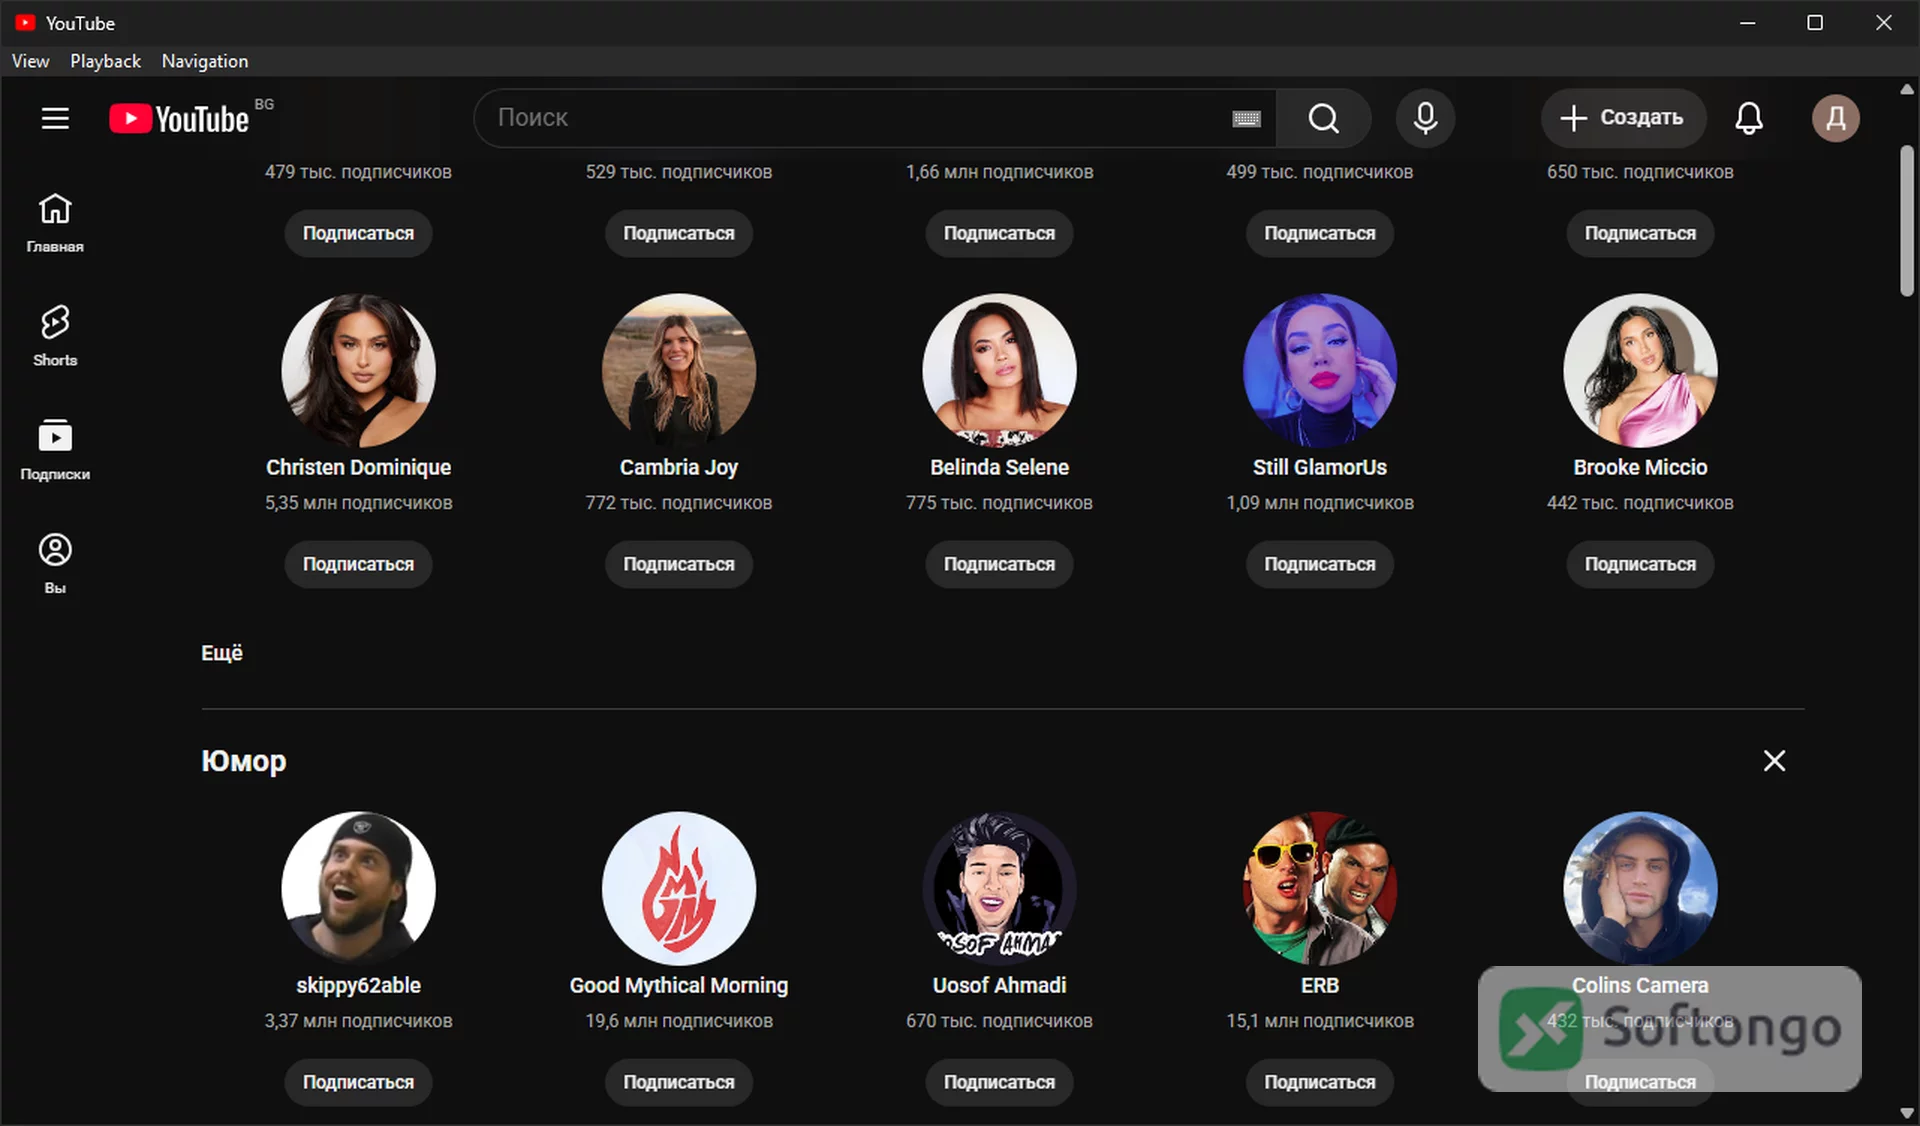The height and width of the screenshot is (1126, 1920).
Task: Open ERB channel avatar
Action: tap(1320, 888)
